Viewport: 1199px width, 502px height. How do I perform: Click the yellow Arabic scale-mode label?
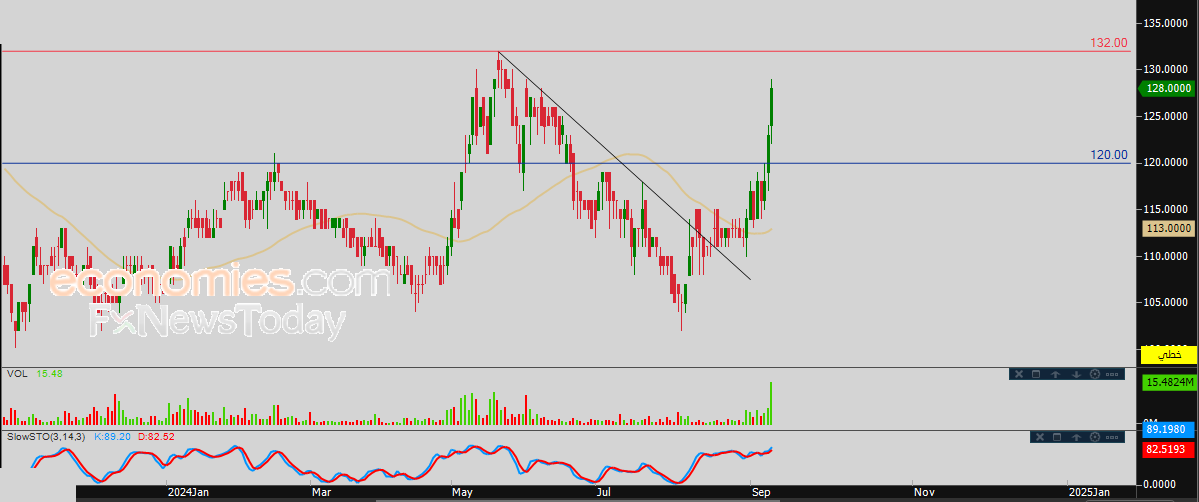(1168, 355)
